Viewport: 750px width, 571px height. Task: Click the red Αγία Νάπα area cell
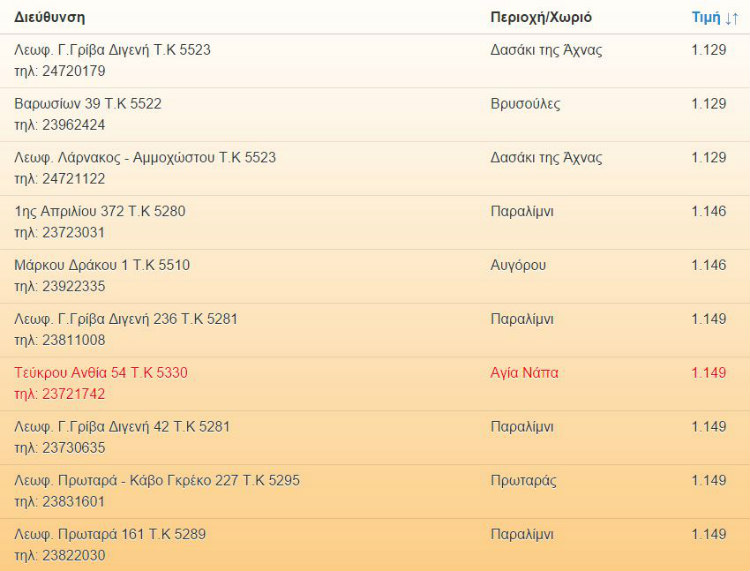click(524, 373)
